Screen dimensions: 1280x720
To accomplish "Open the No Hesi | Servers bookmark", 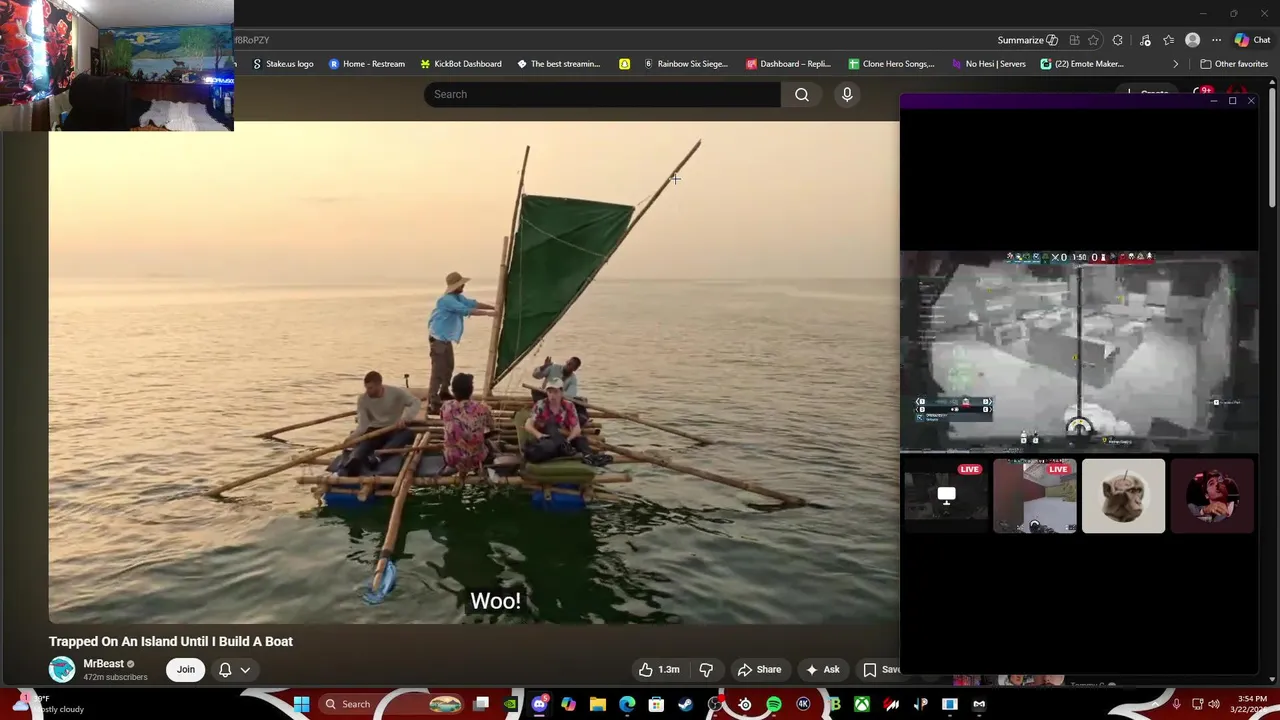I will pyautogui.click(x=988, y=64).
